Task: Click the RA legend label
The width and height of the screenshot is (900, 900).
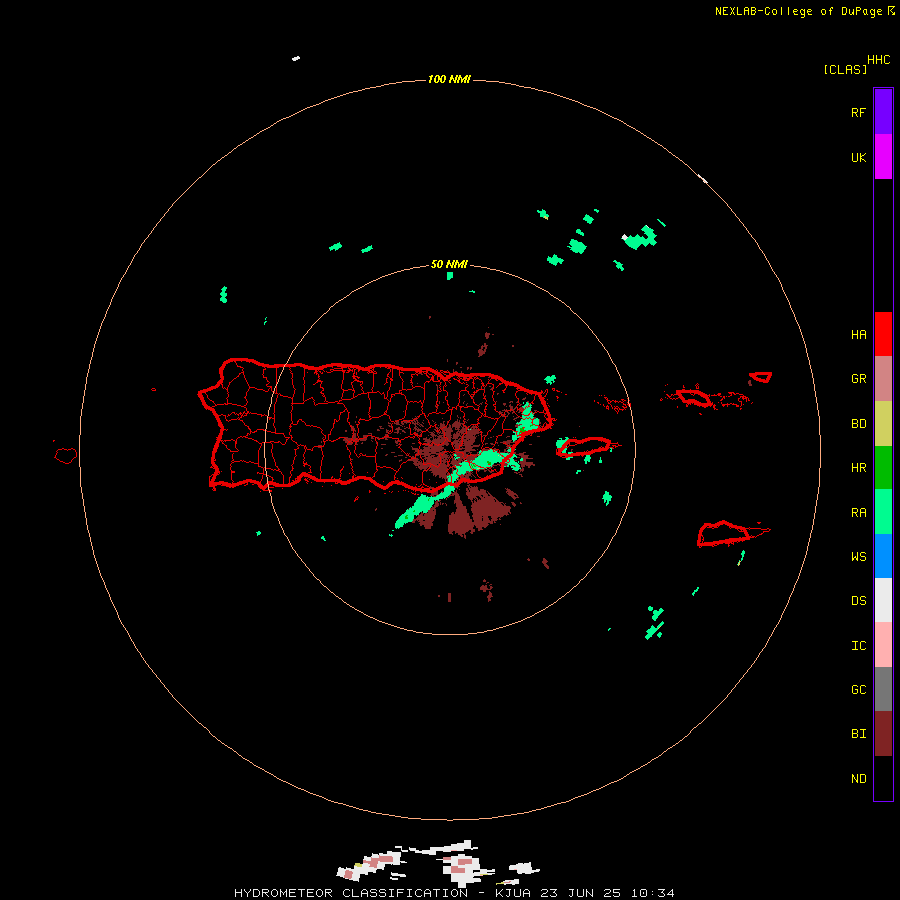Action: [x=858, y=512]
